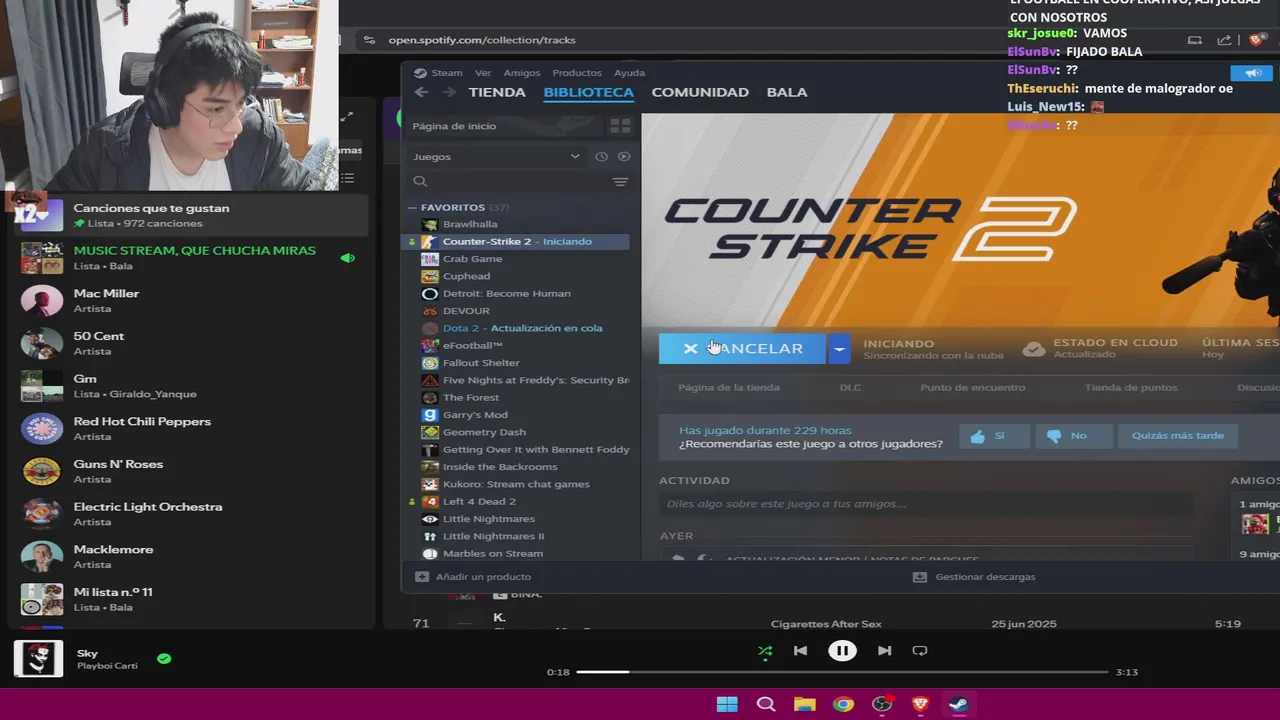Viewport: 1280px width, 720px height.
Task: Open Página de la tienda link
Action: [x=729, y=388]
